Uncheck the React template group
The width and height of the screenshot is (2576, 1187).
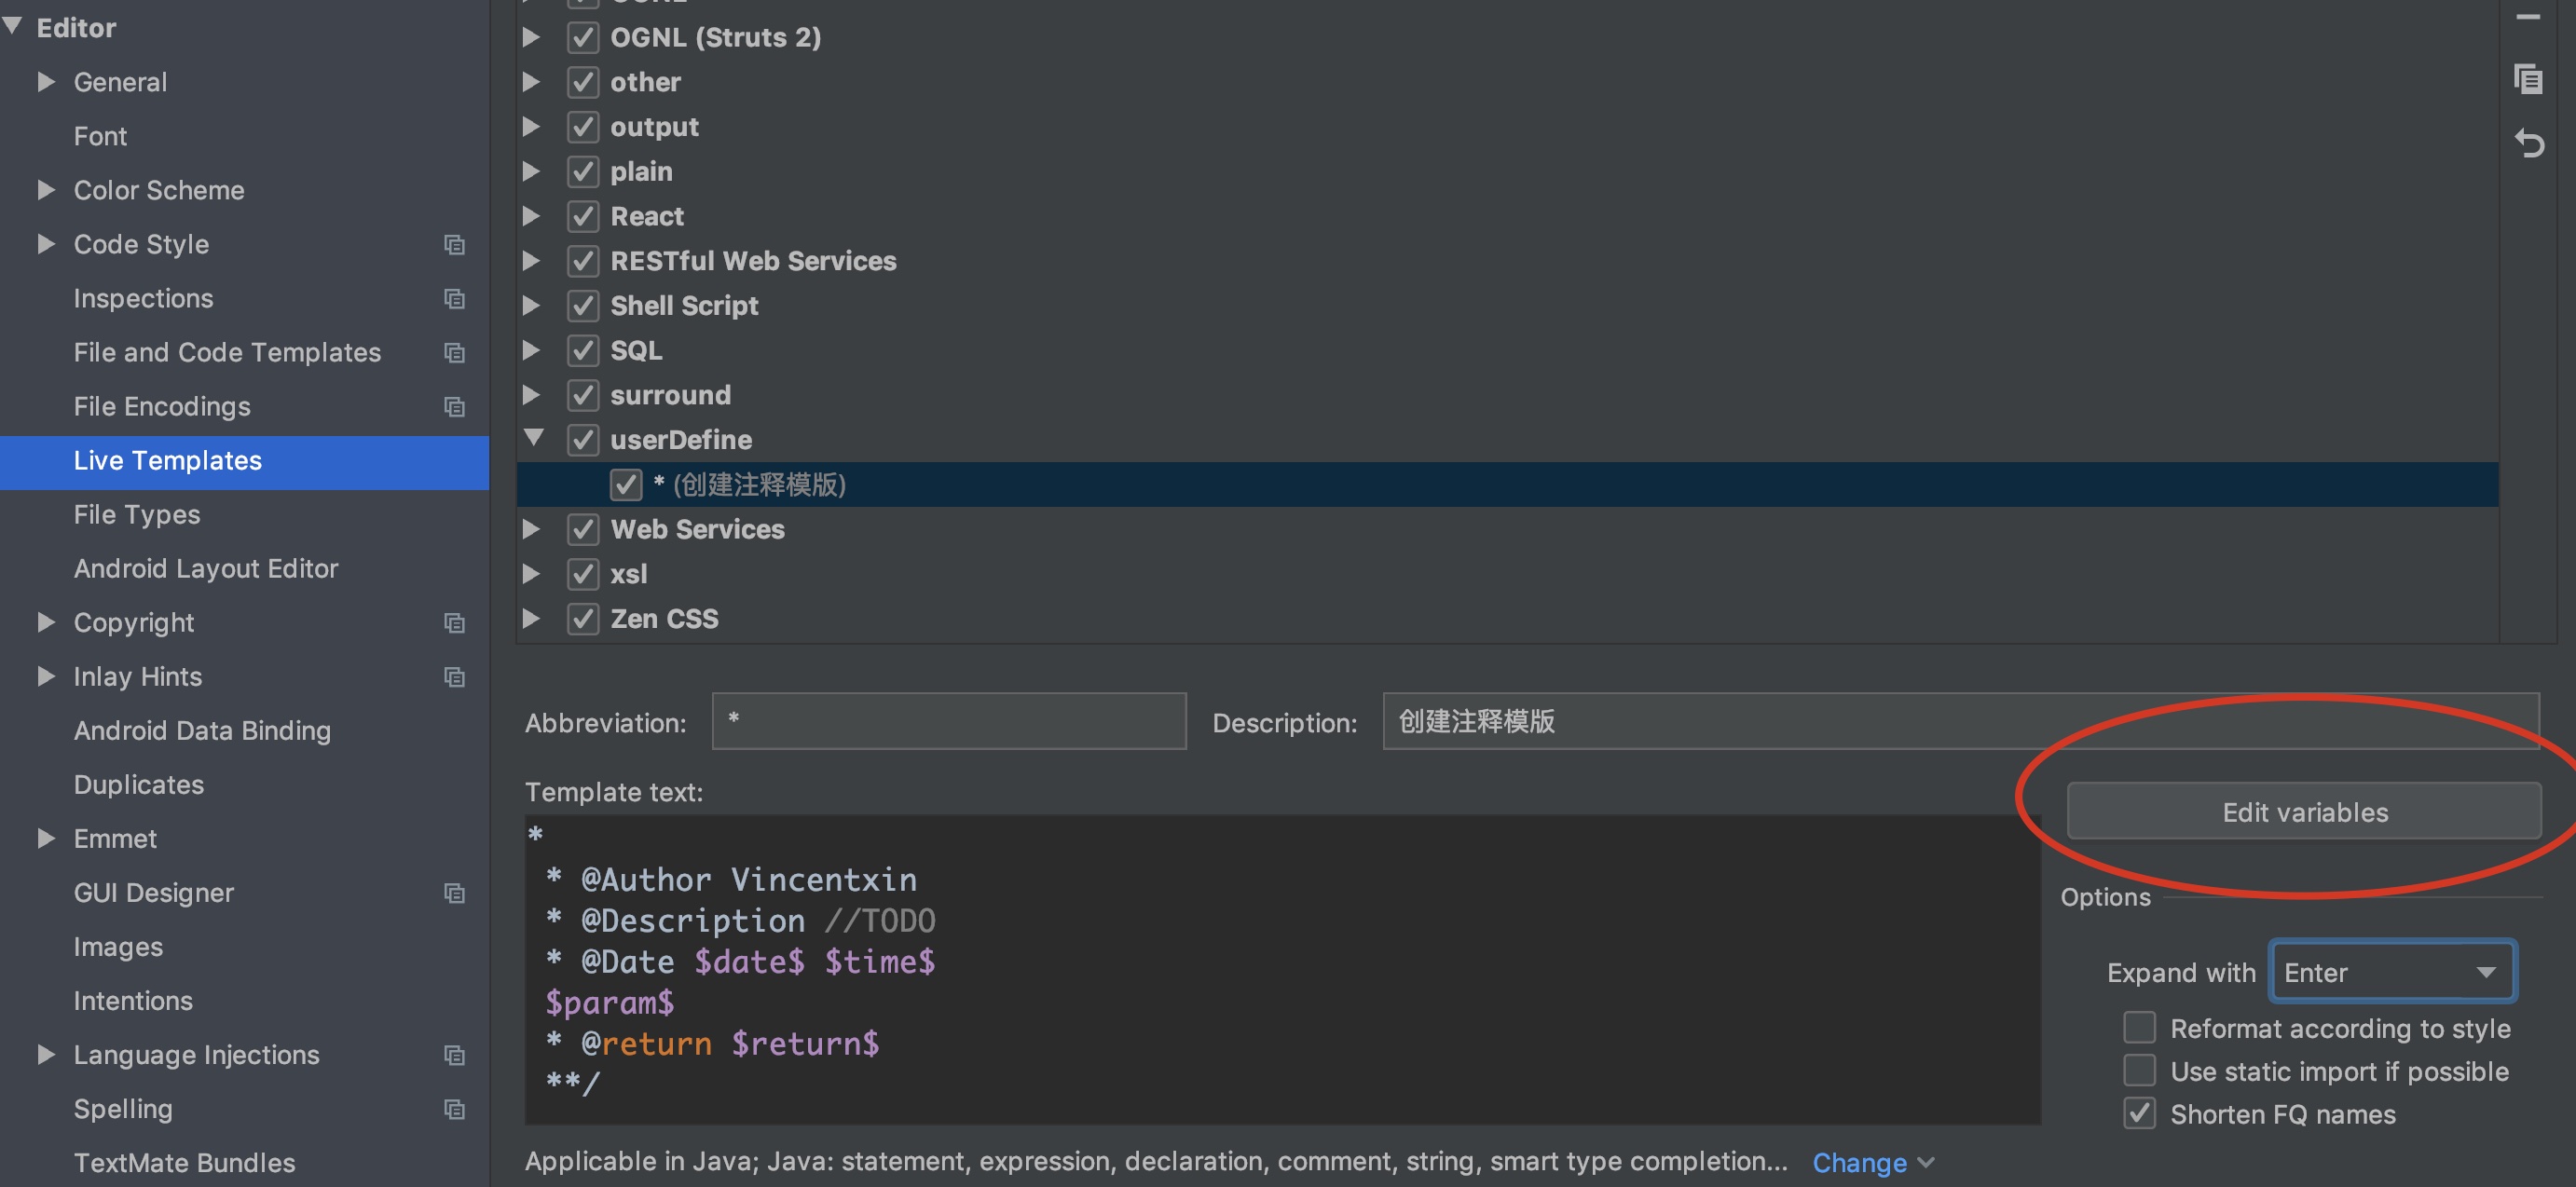[x=583, y=216]
